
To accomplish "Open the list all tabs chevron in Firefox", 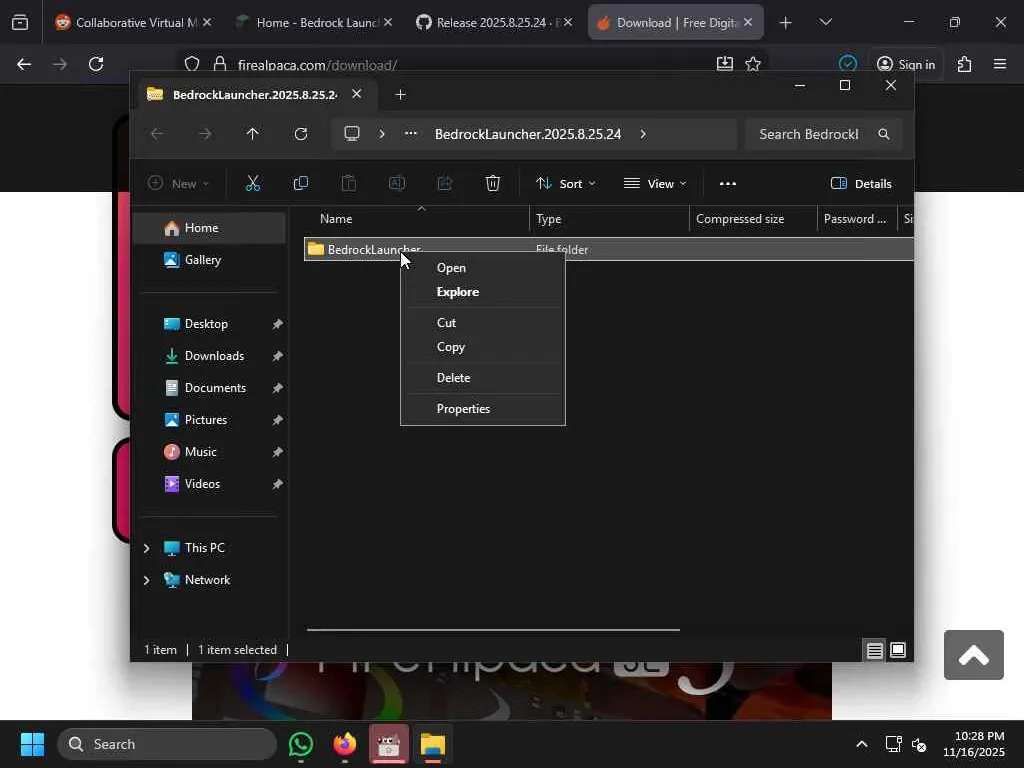I will tap(825, 22).
